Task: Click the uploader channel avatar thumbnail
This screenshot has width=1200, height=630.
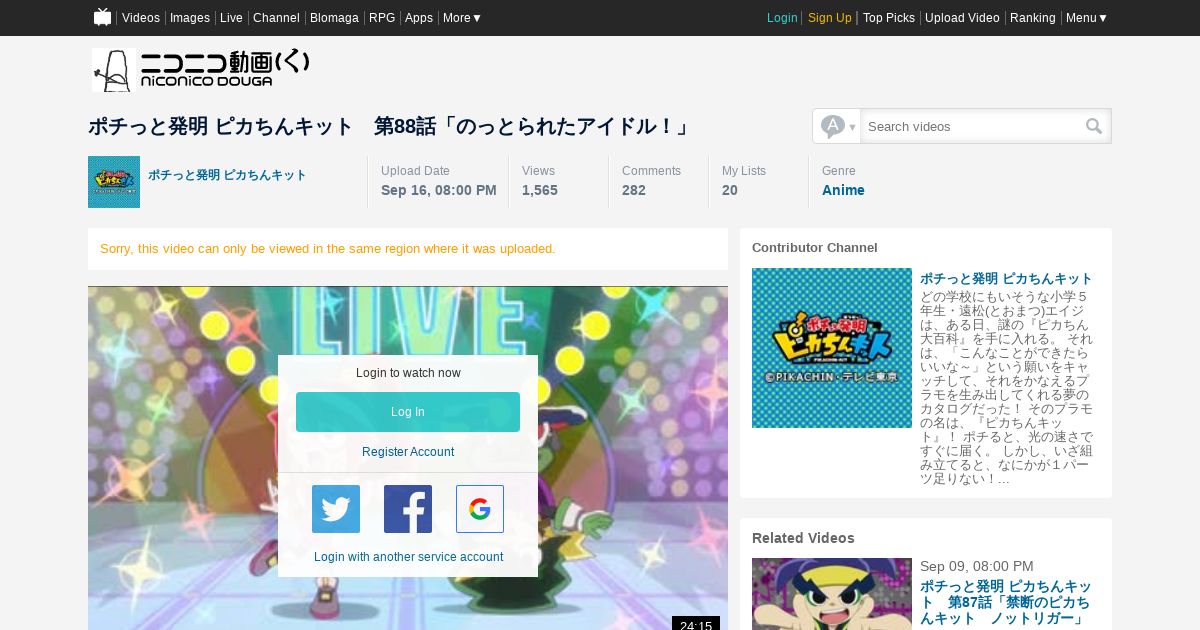Action: click(x=114, y=182)
